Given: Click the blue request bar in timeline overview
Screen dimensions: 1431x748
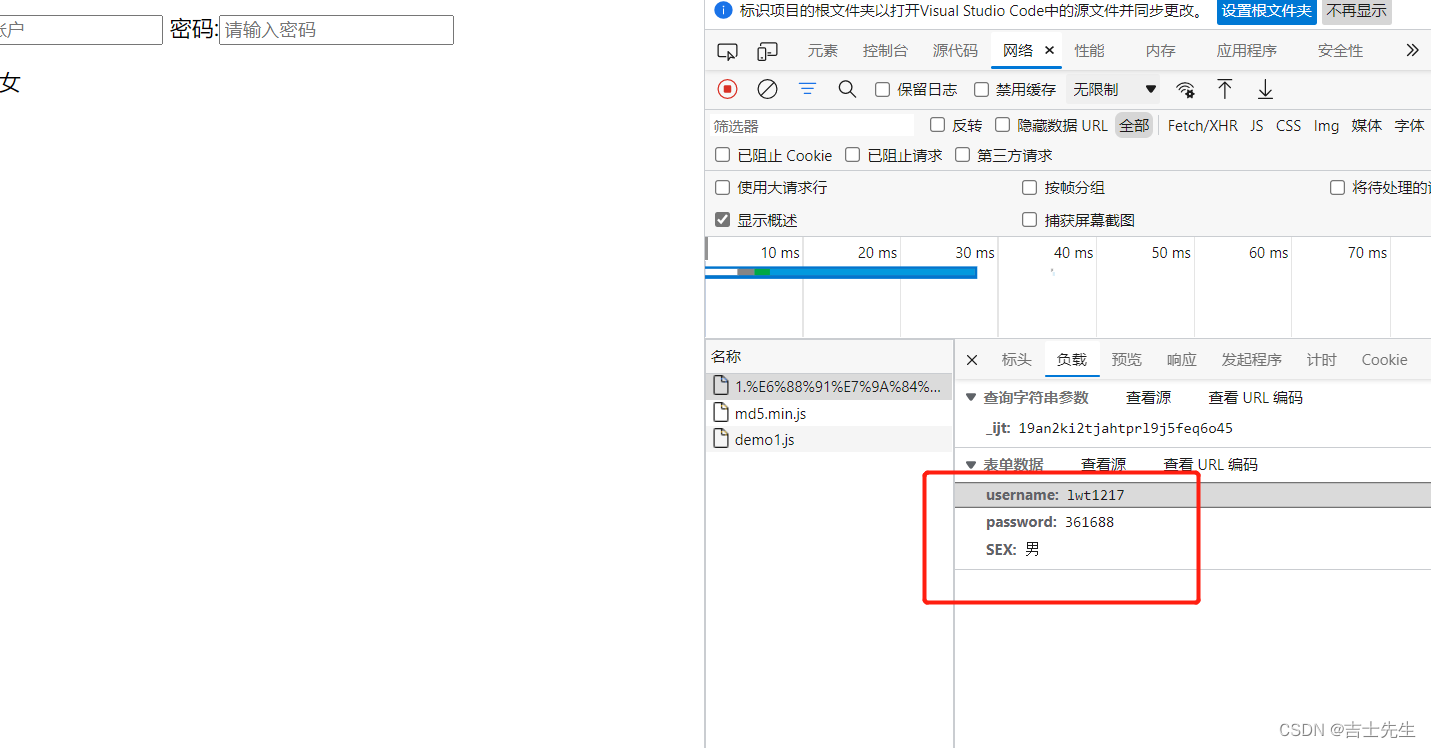Looking at the screenshot, I should [840, 272].
